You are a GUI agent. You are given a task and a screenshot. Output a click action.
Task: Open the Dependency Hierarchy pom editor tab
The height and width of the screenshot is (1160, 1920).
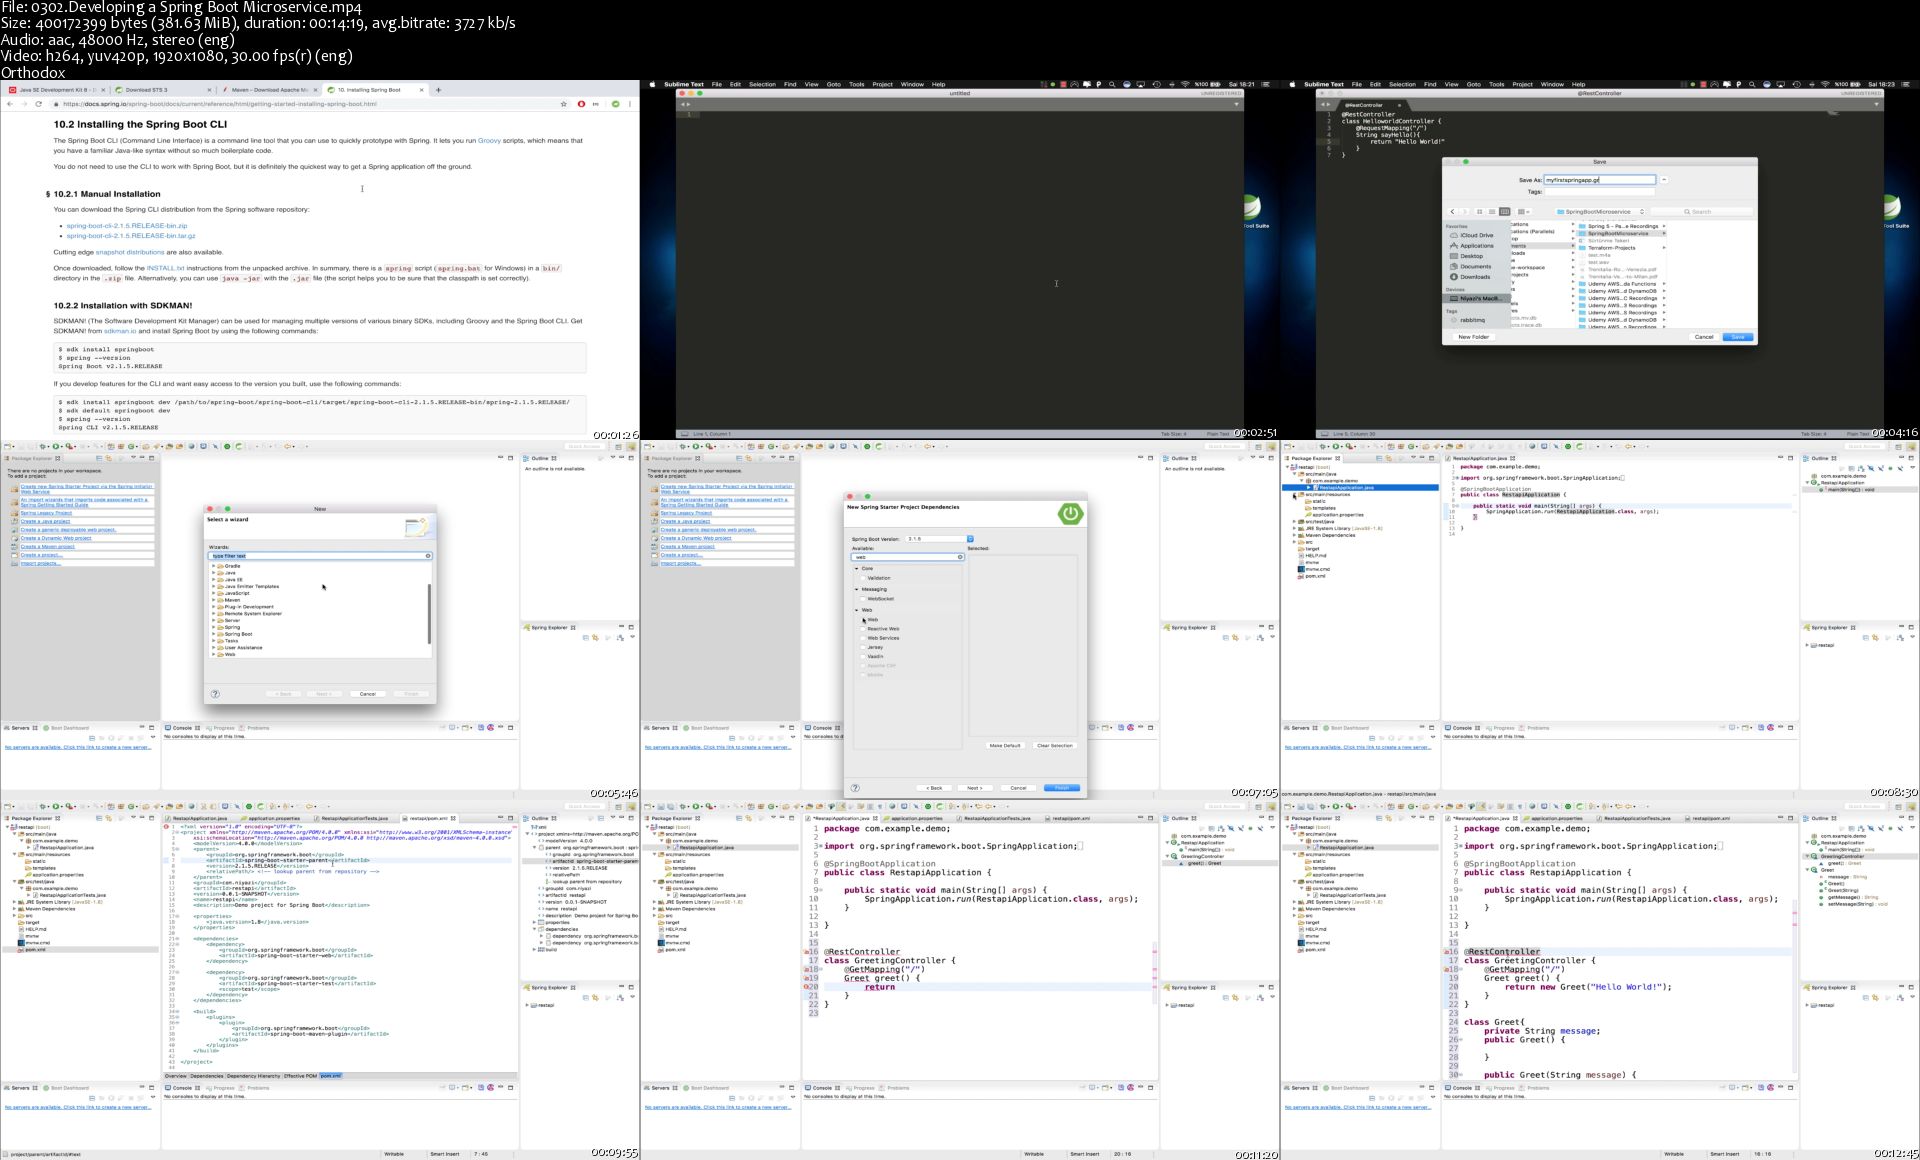coord(254,1076)
